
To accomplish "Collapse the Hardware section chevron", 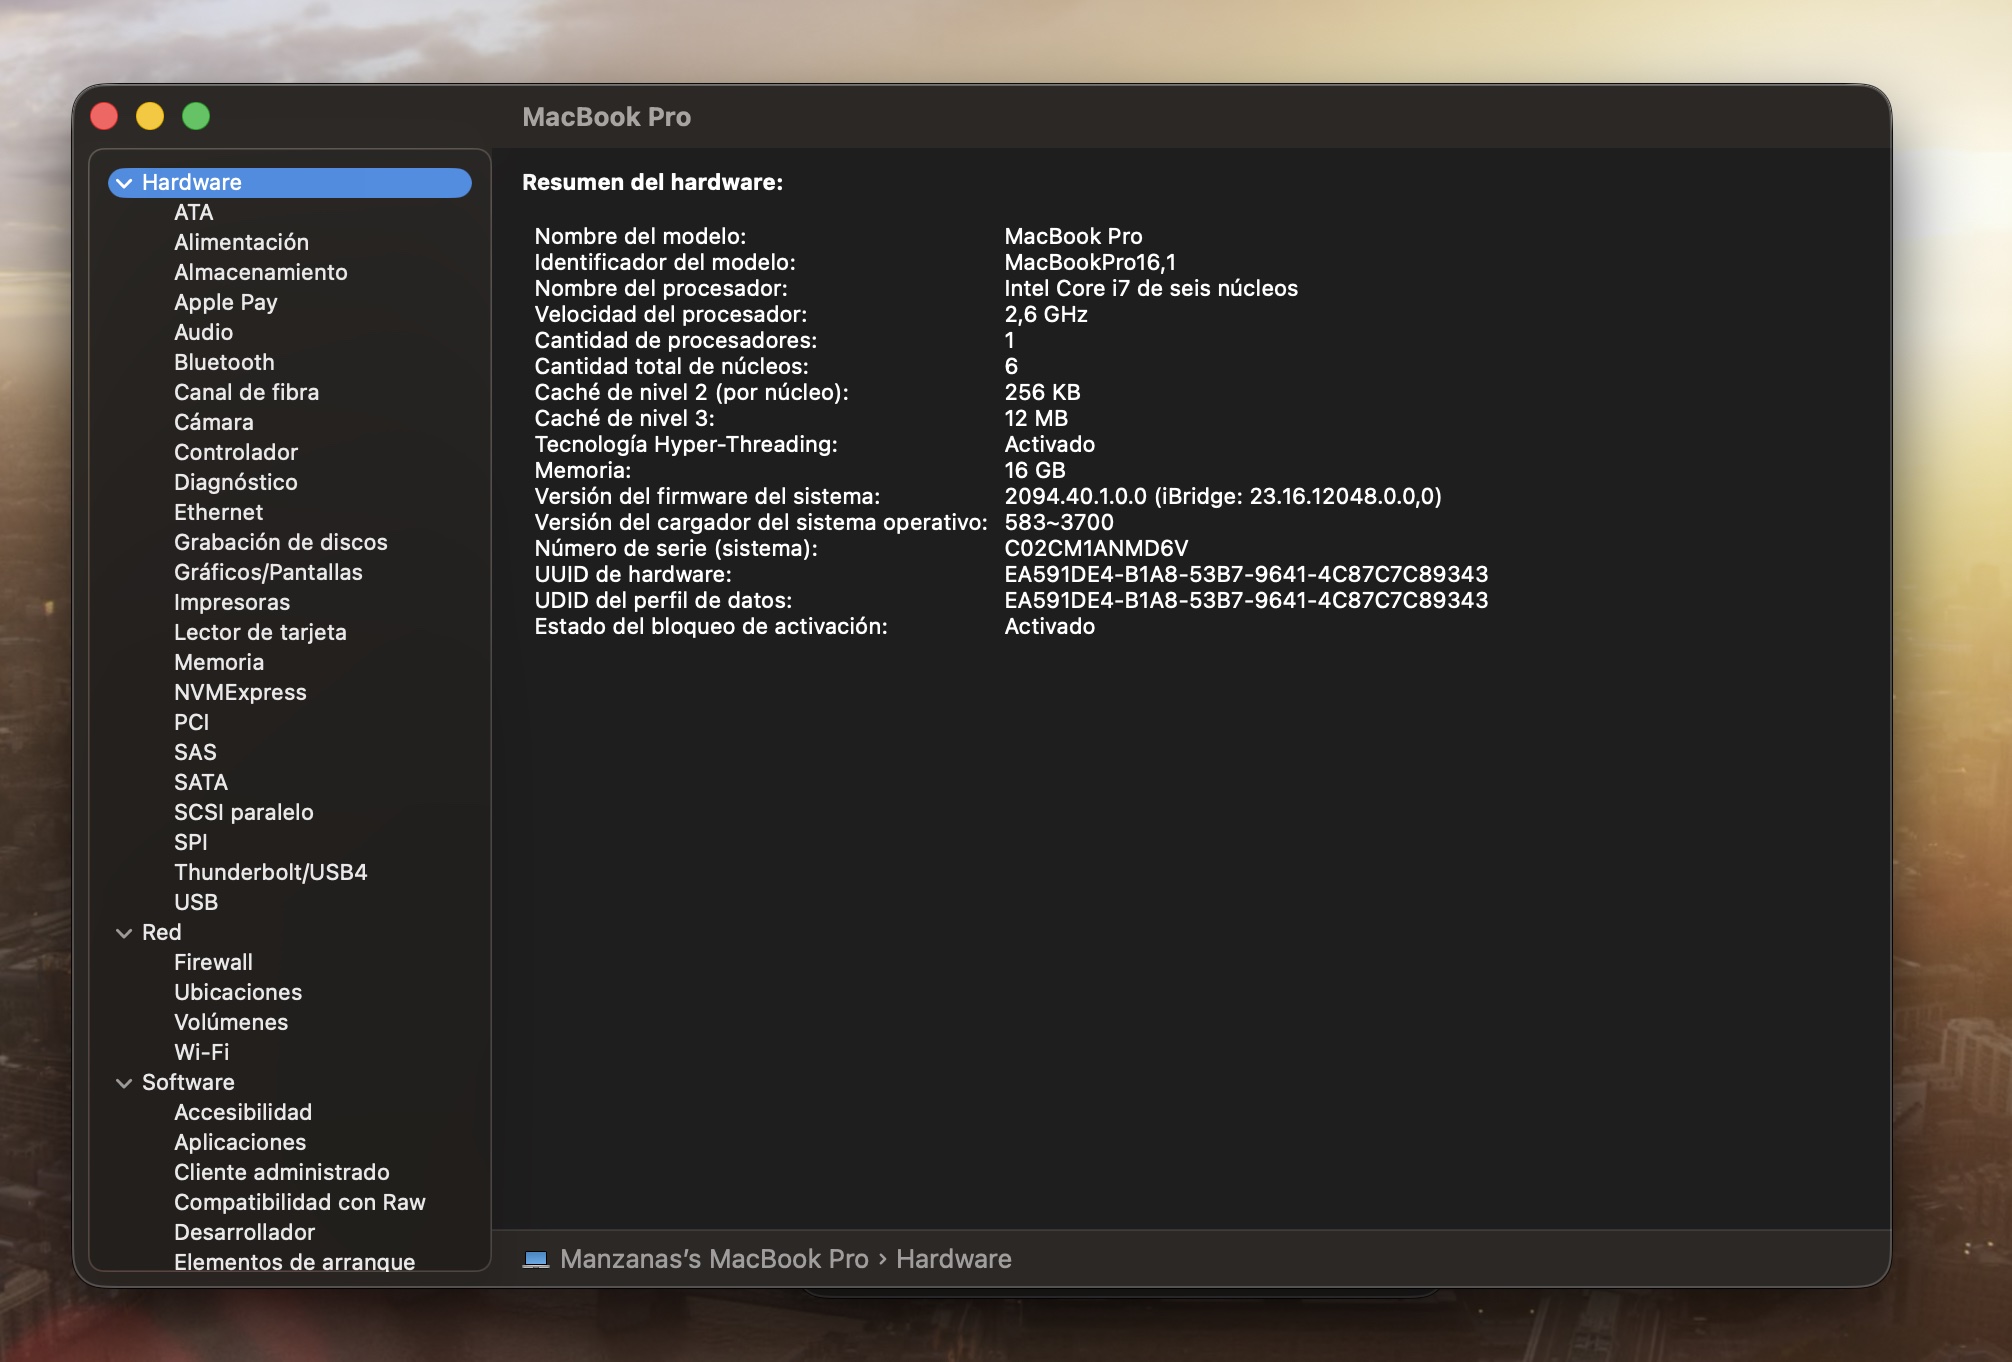I will pyautogui.click(x=124, y=183).
